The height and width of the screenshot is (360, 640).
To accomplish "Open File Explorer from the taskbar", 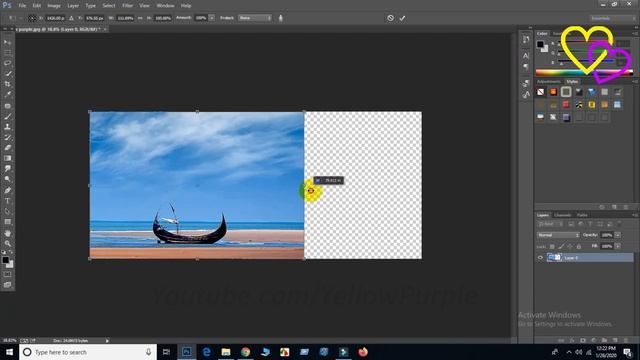I will 226,352.
